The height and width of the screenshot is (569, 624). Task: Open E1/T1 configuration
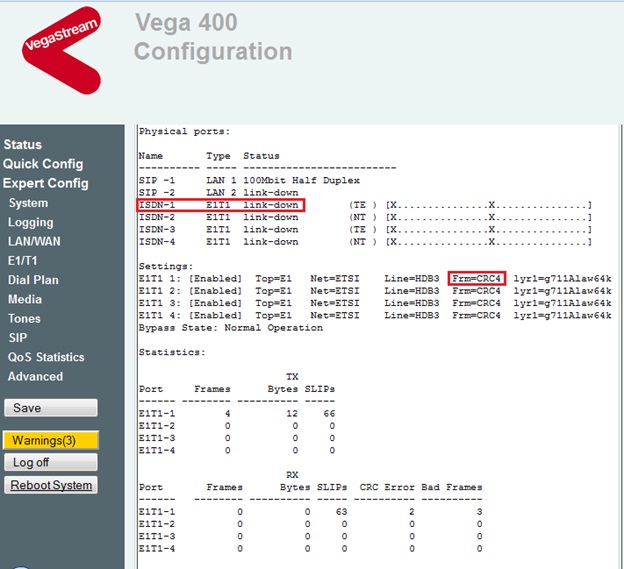point(23,261)
